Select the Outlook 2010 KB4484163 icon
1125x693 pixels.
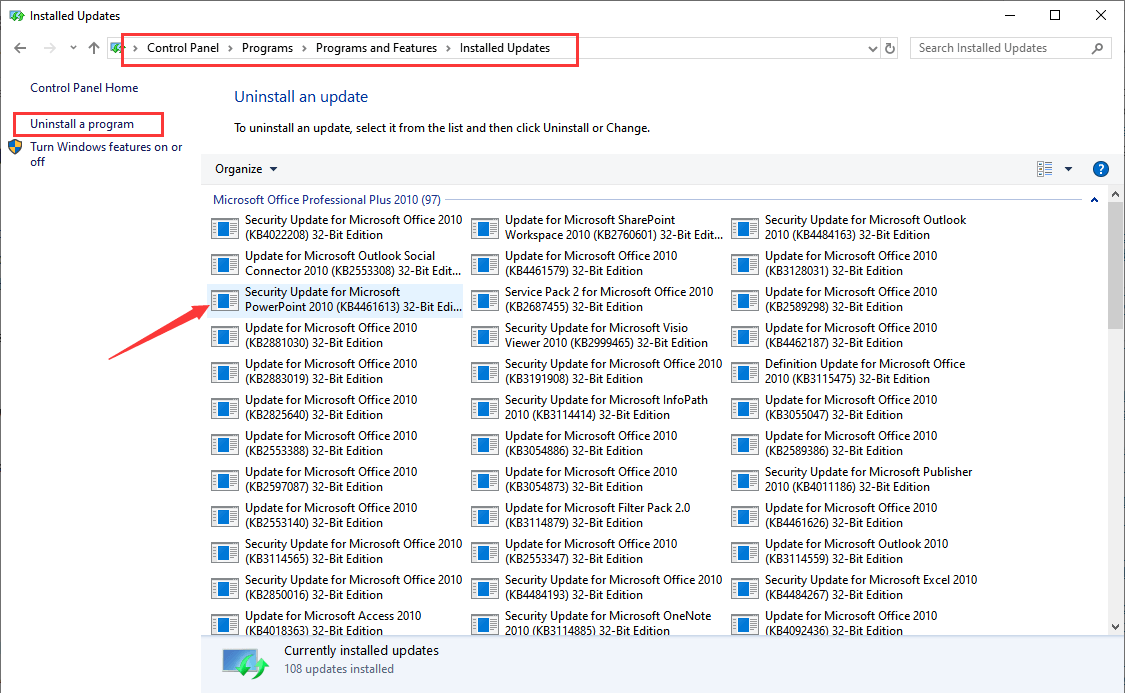tap(744, 228)
